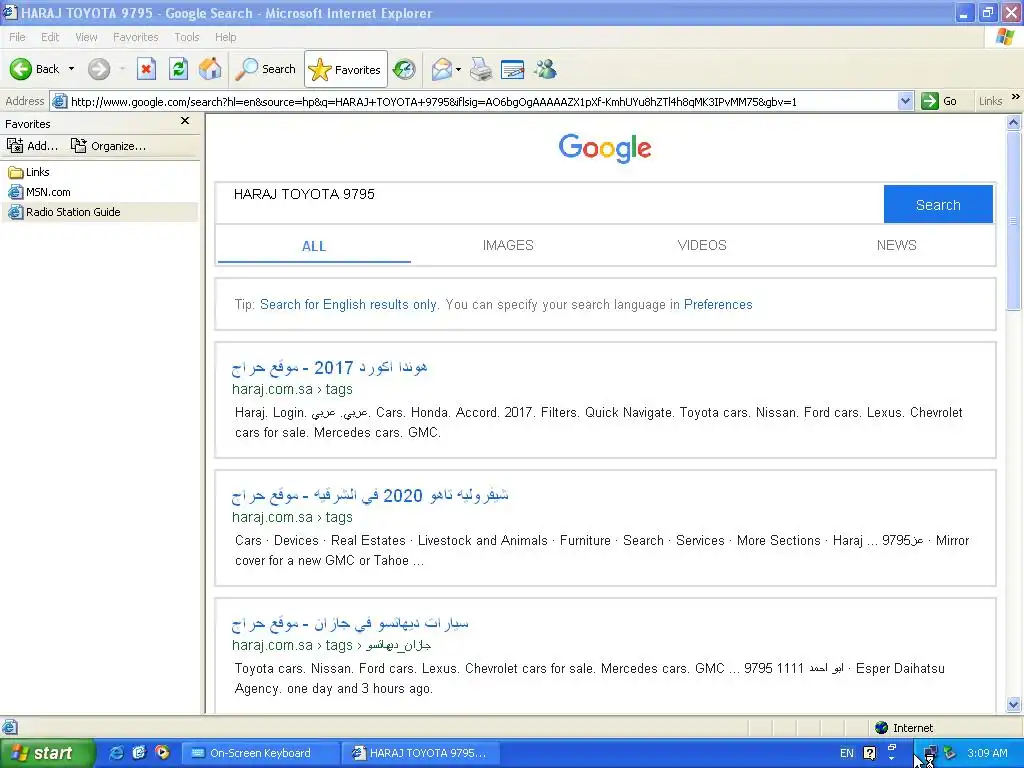The width and height of the screenshot is (1024, 768).
Task: Open the Favorites menu
Action: point(136,37)
